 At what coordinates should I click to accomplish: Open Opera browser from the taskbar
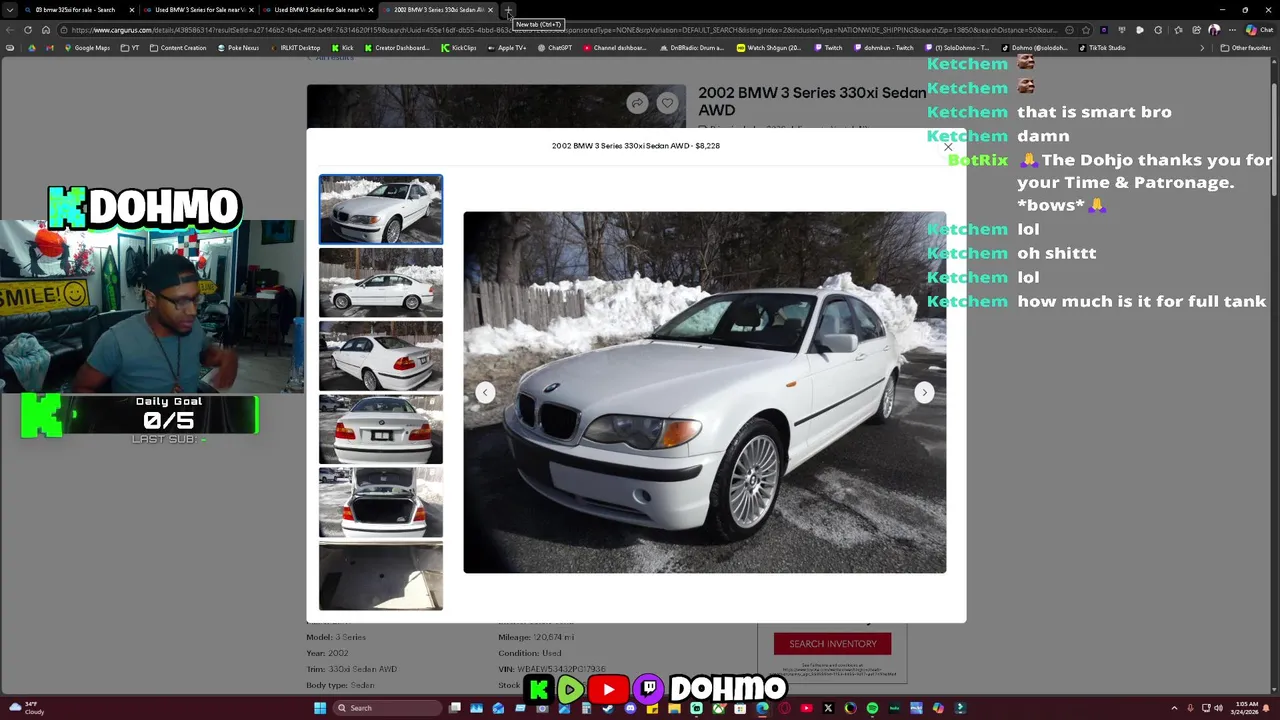pyautogui.click(x=785, y=708)
